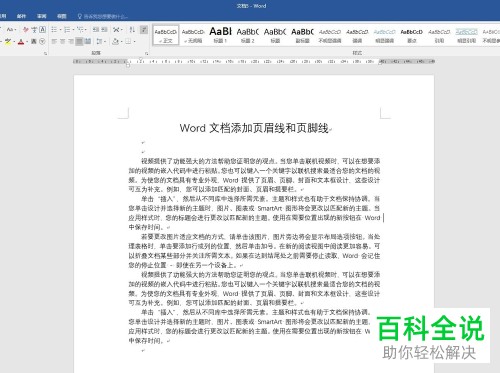Apply the 明显引用 style
Screen dimensions: 500x373
click(466, 35)
